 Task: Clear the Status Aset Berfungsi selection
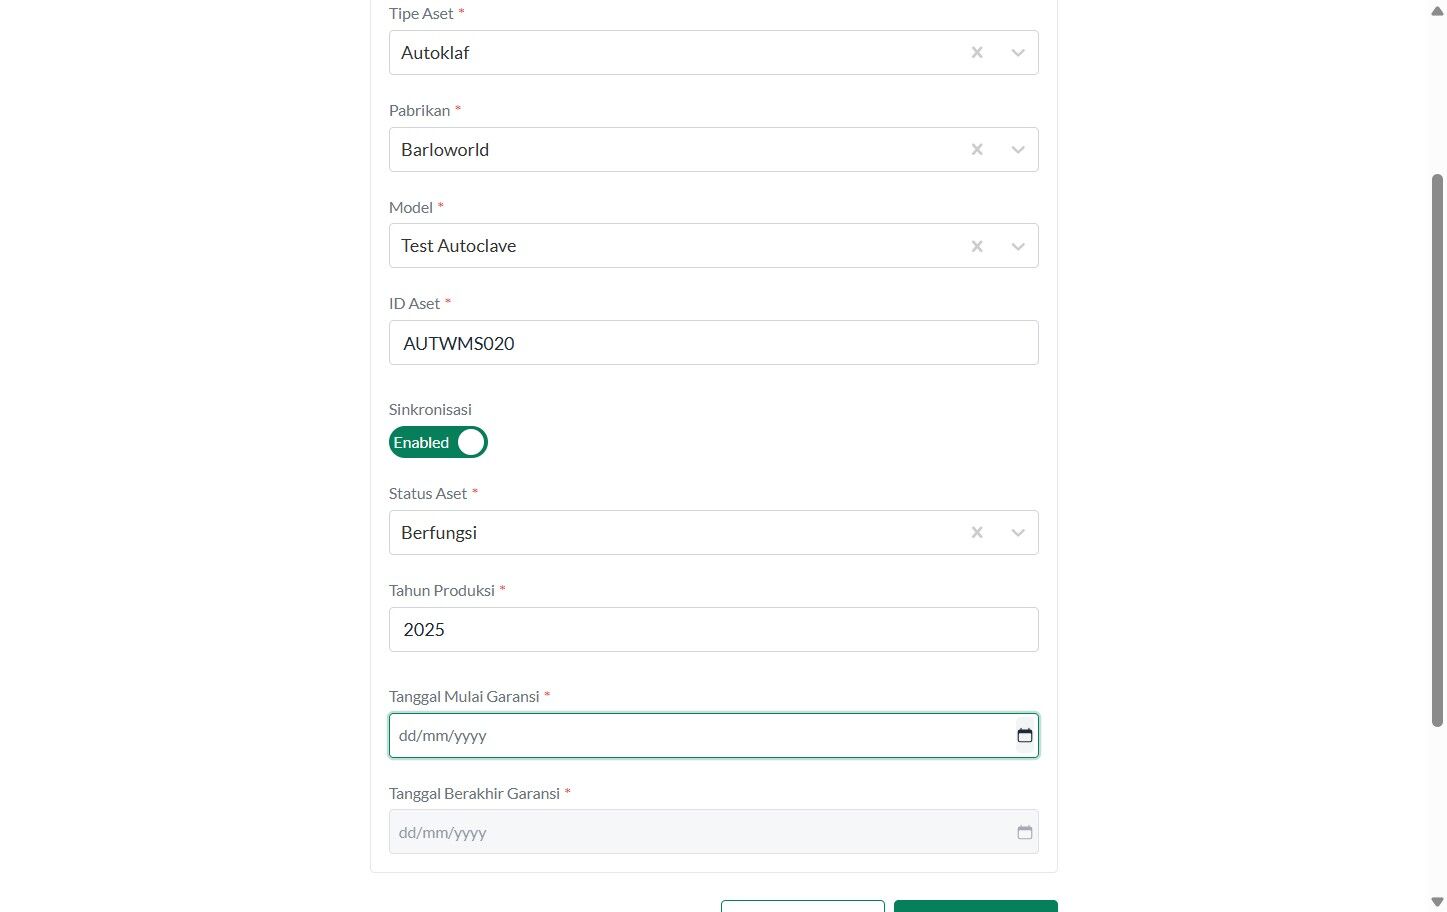pyautogui.click(x=977, y=533)
